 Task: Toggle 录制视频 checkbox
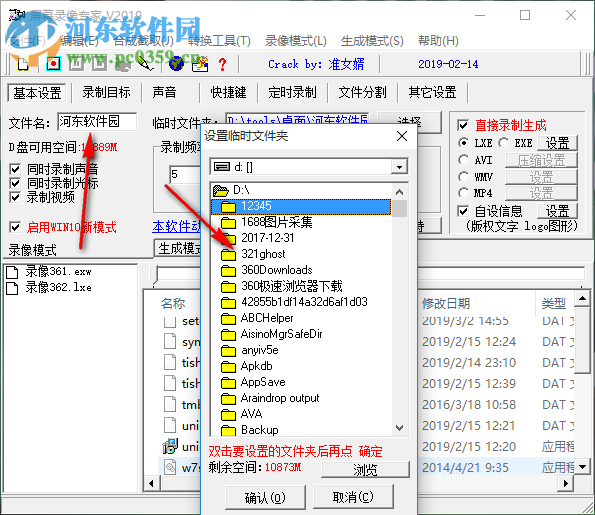click(x=15, y=197)
